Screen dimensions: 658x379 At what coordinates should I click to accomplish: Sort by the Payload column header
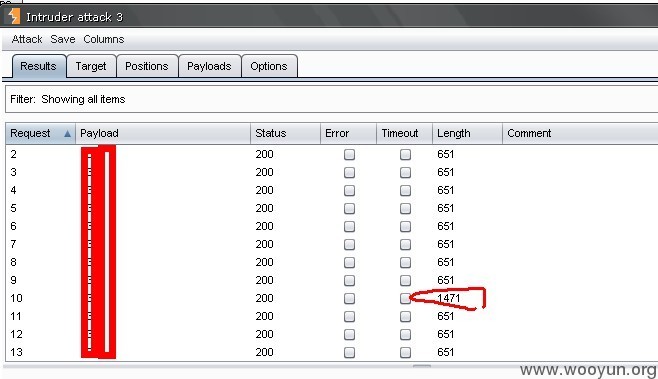[163, 133]
